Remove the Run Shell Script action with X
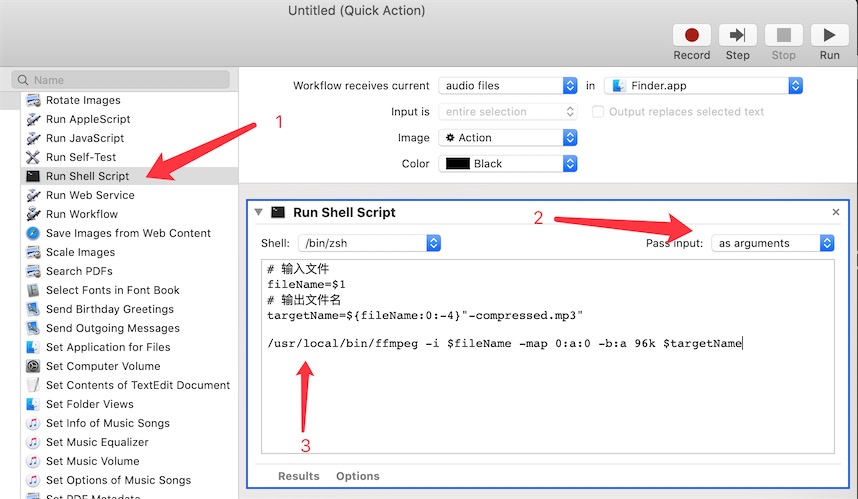 point(836,212)
